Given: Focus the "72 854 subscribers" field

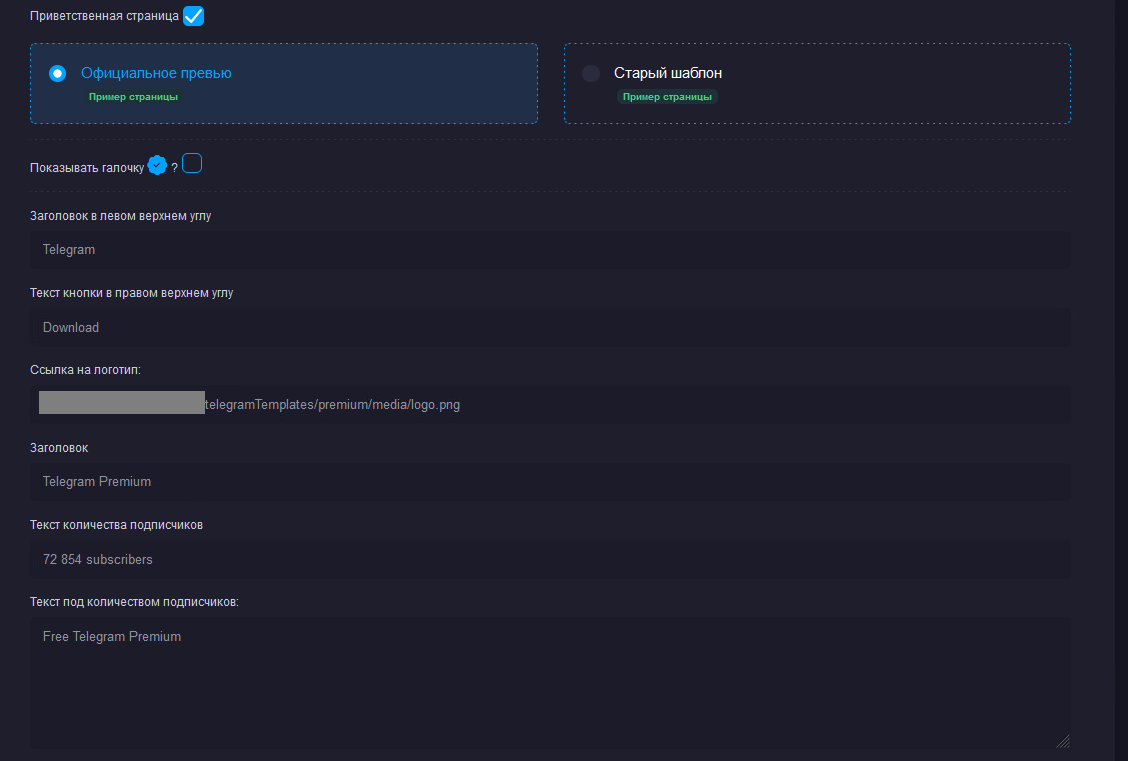Looking at the screenshot, I should pos(549,560).
